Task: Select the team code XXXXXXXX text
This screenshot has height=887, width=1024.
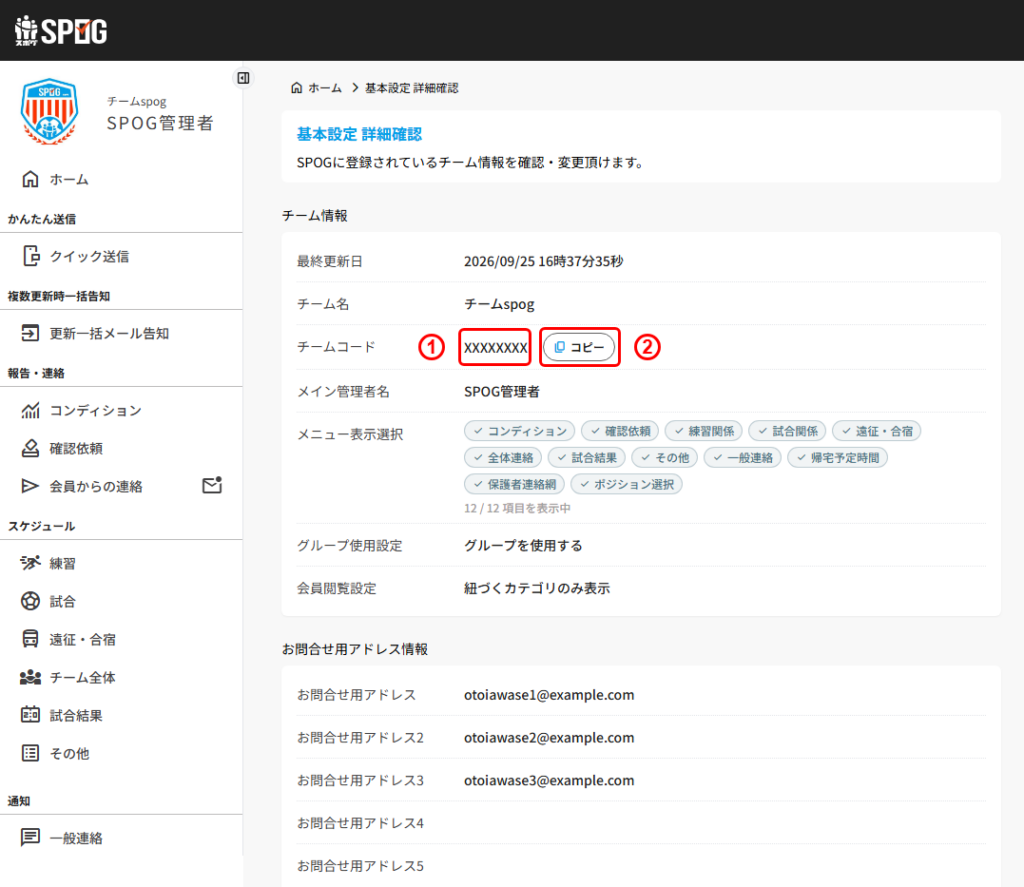Action: click(x=495, y=347)
